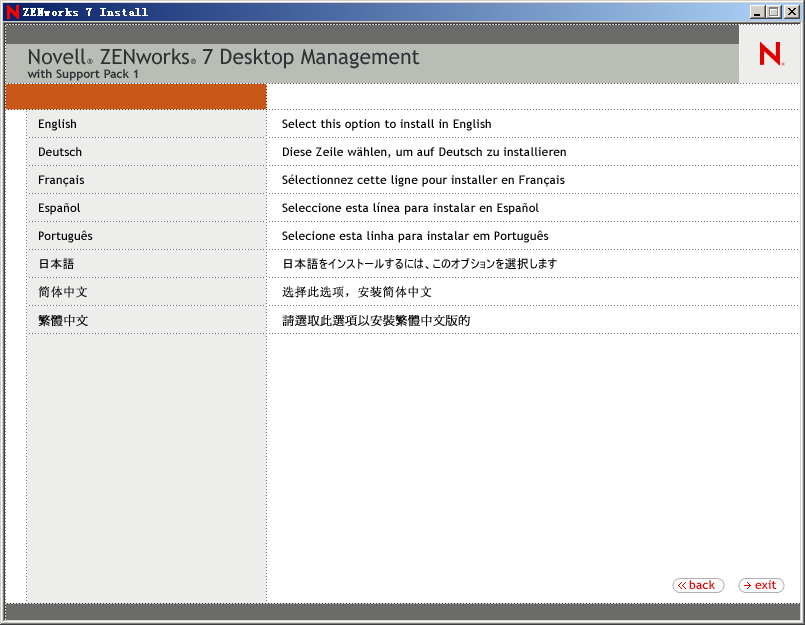Screen dimensions: 805x625
Task: Click the red Novell N logo
Action: pos(771,54)
